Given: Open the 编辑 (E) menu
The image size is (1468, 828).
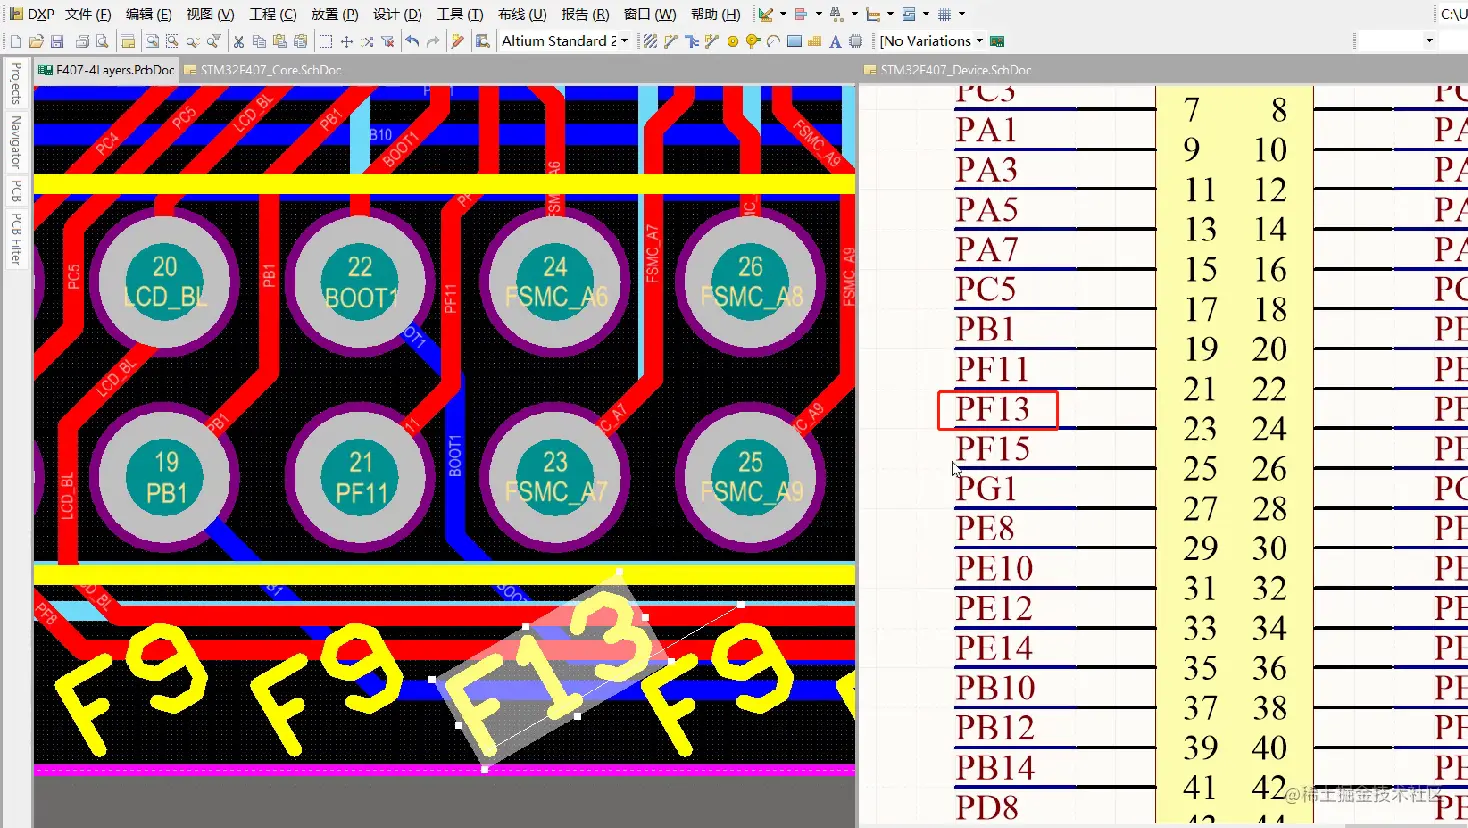Looking at the screenshot, I should 149,14.
